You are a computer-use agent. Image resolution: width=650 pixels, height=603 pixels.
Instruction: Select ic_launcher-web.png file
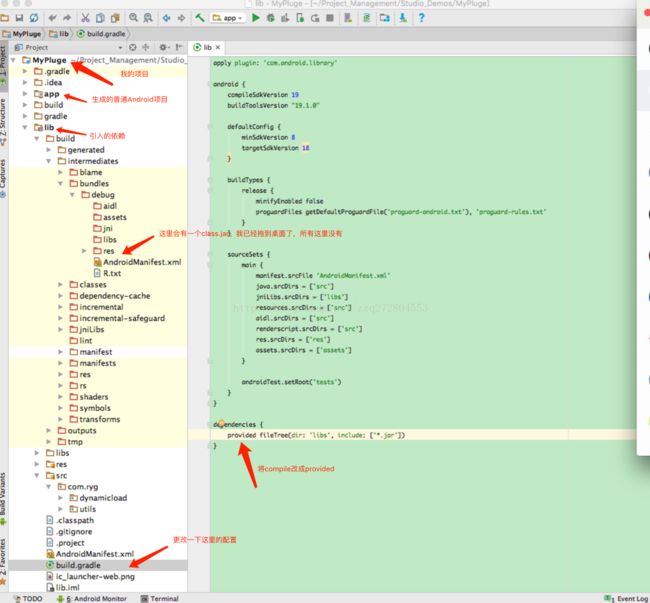[90, 576]
